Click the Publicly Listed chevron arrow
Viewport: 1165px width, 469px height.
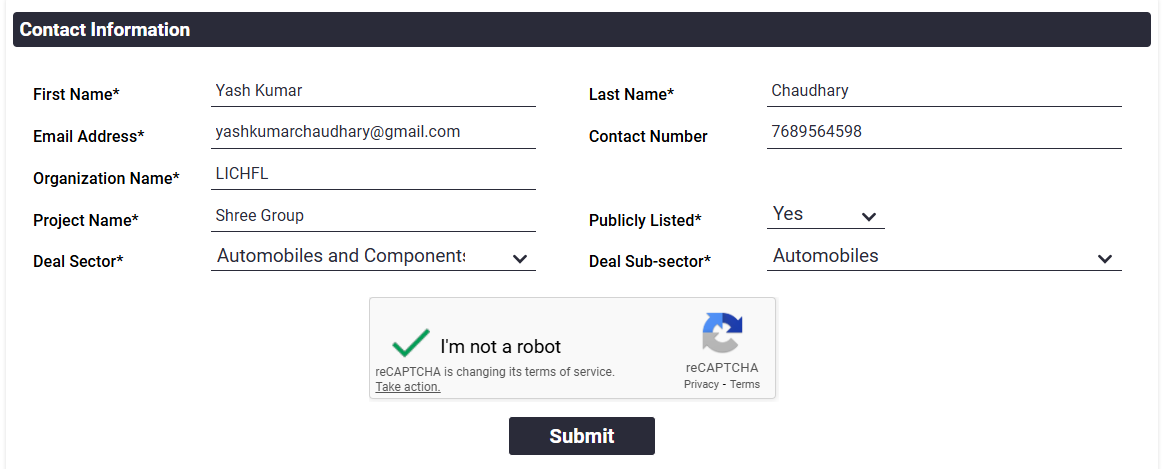coord(869,217)
